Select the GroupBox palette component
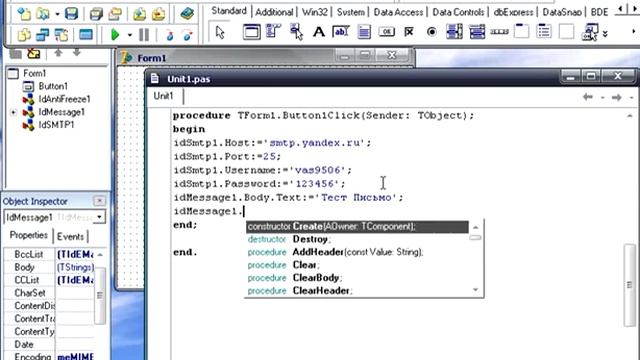 click(x=521, y=31)
